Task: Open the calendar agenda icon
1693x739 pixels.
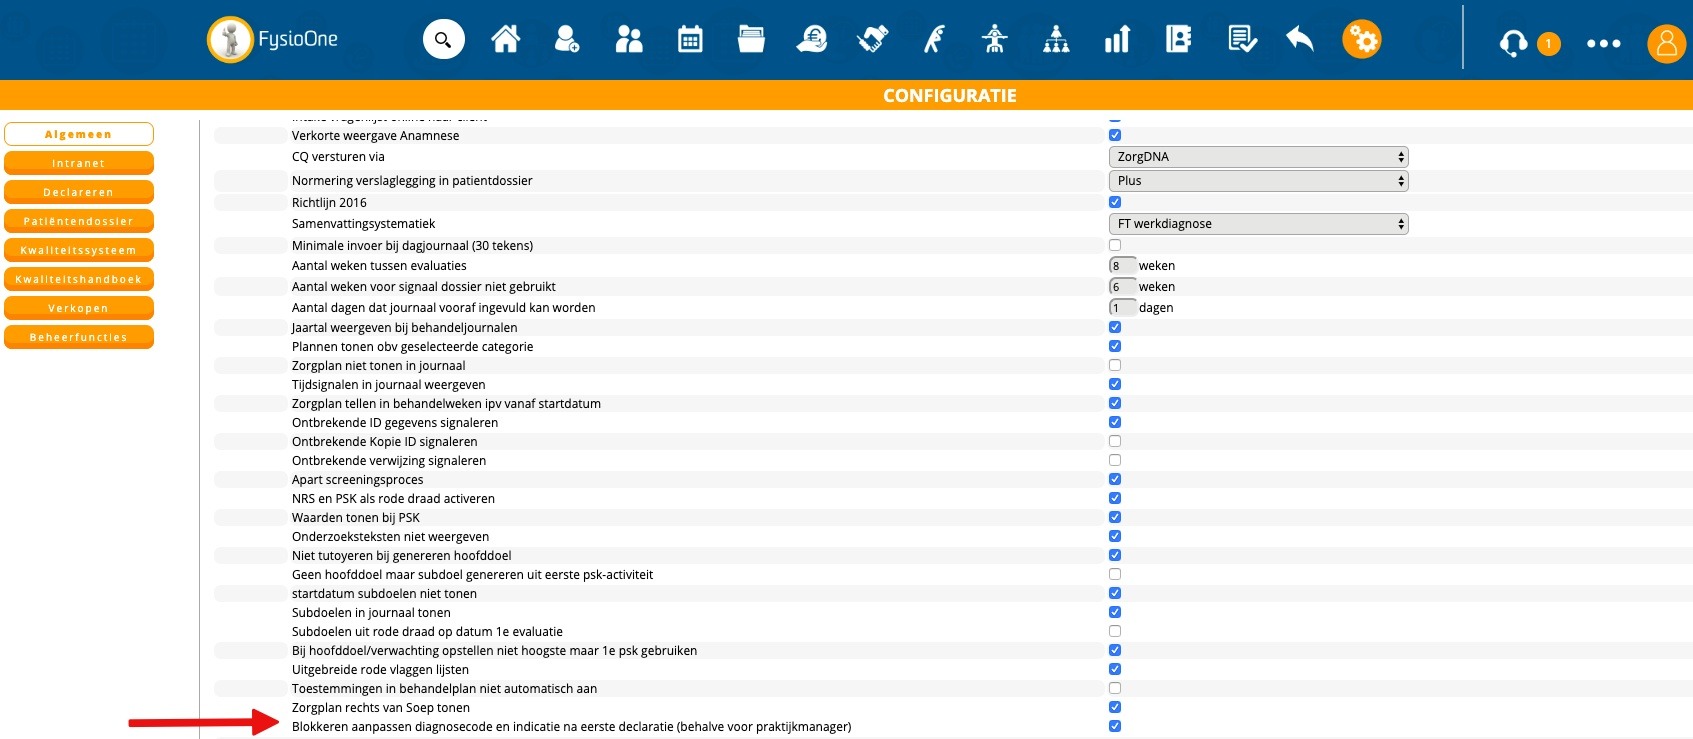Action: point(690,40)
